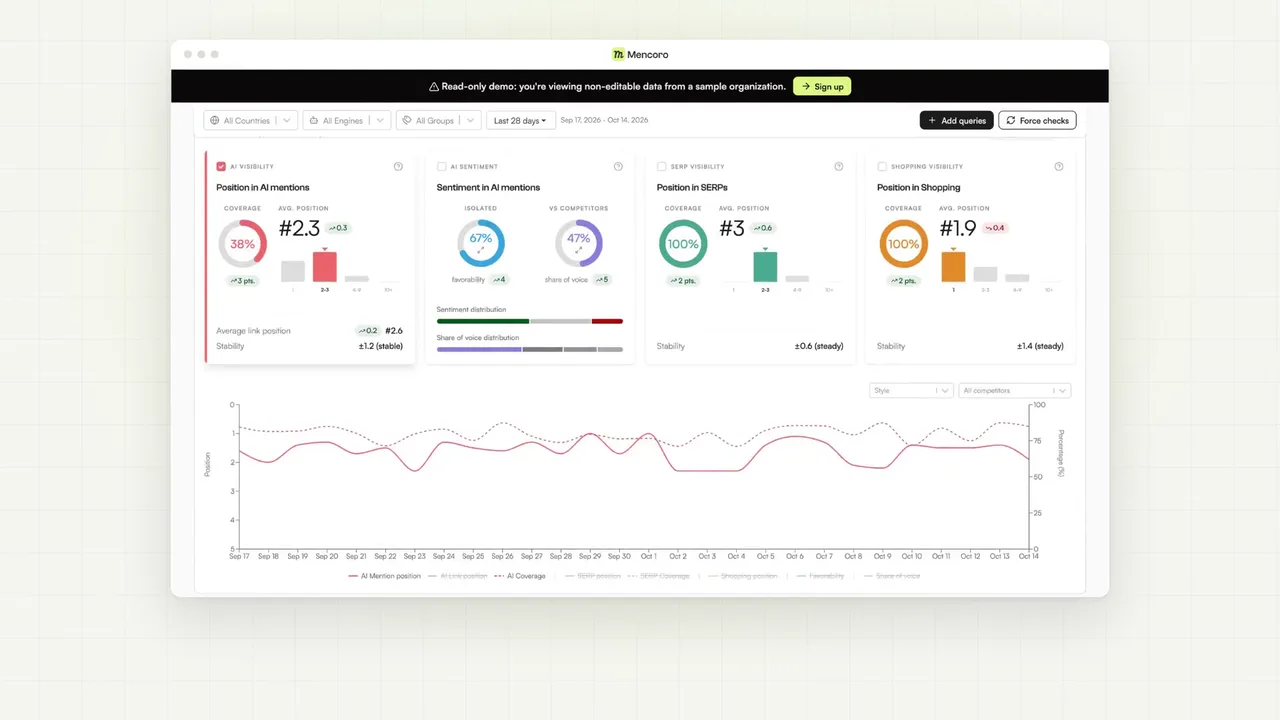Image resolution: width=1280 pixels, height=720 pixels.
Task: Click the Force checks button
Action: [1037, 121]
